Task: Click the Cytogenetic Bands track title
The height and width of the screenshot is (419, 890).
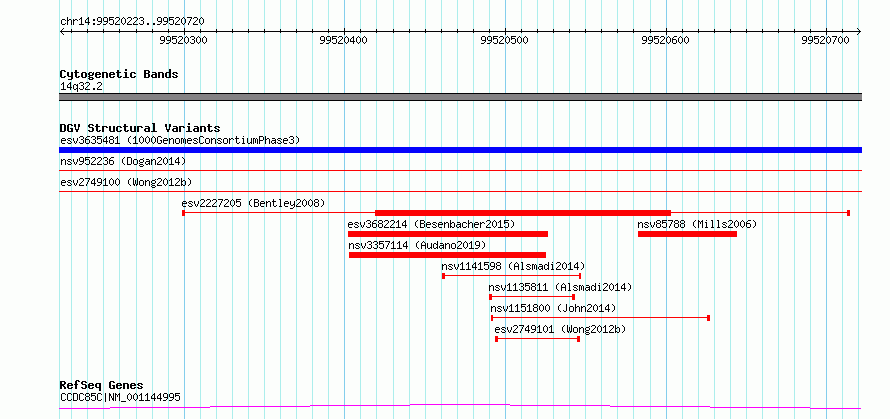Action: click(119, 74)
